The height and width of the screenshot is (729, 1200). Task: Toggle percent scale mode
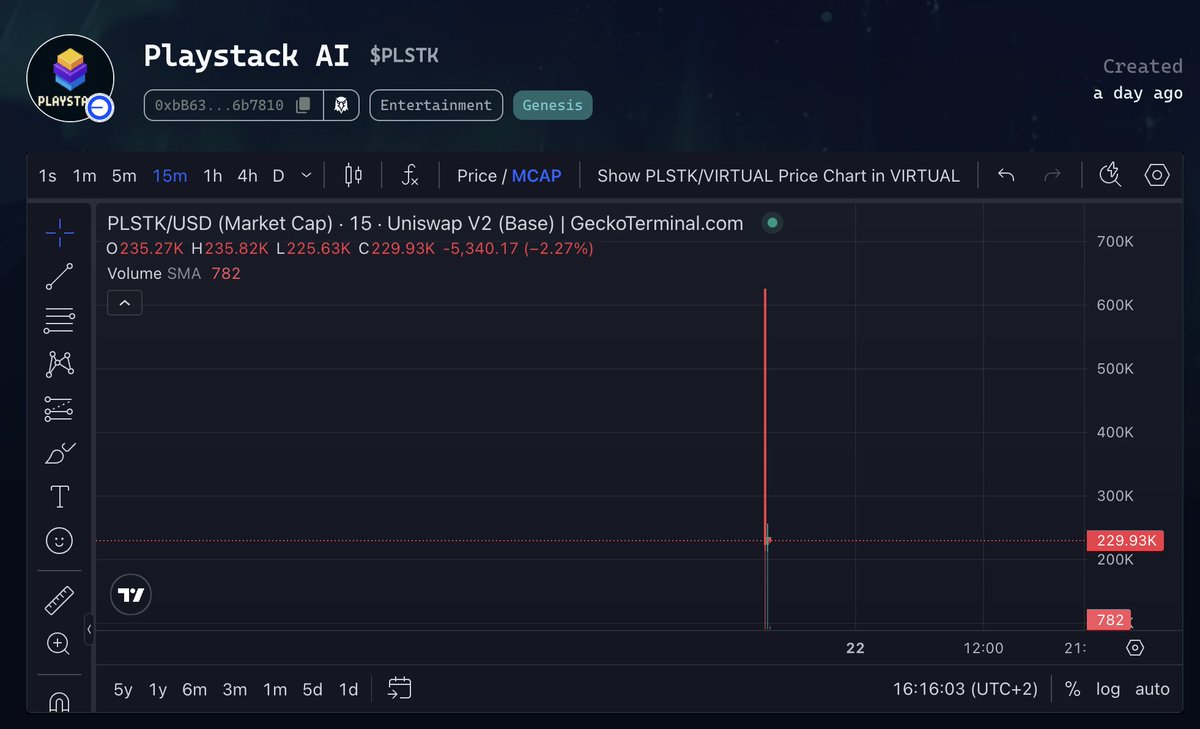1072,688
